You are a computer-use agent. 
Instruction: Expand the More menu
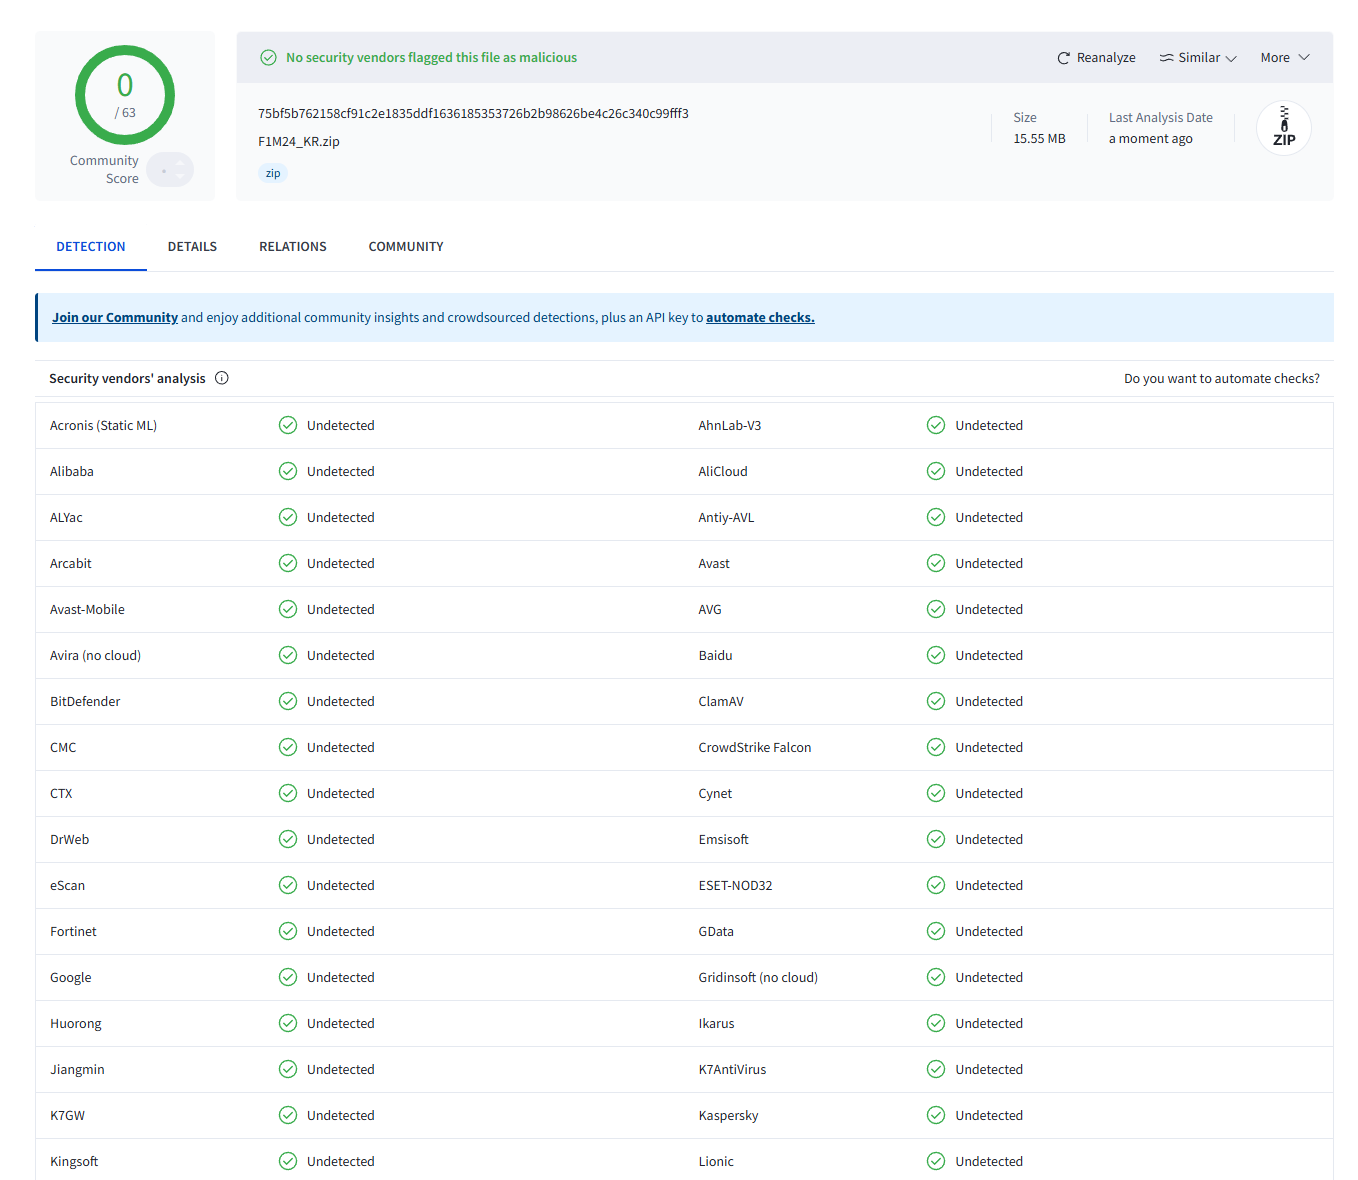(x=1285, y=58)
